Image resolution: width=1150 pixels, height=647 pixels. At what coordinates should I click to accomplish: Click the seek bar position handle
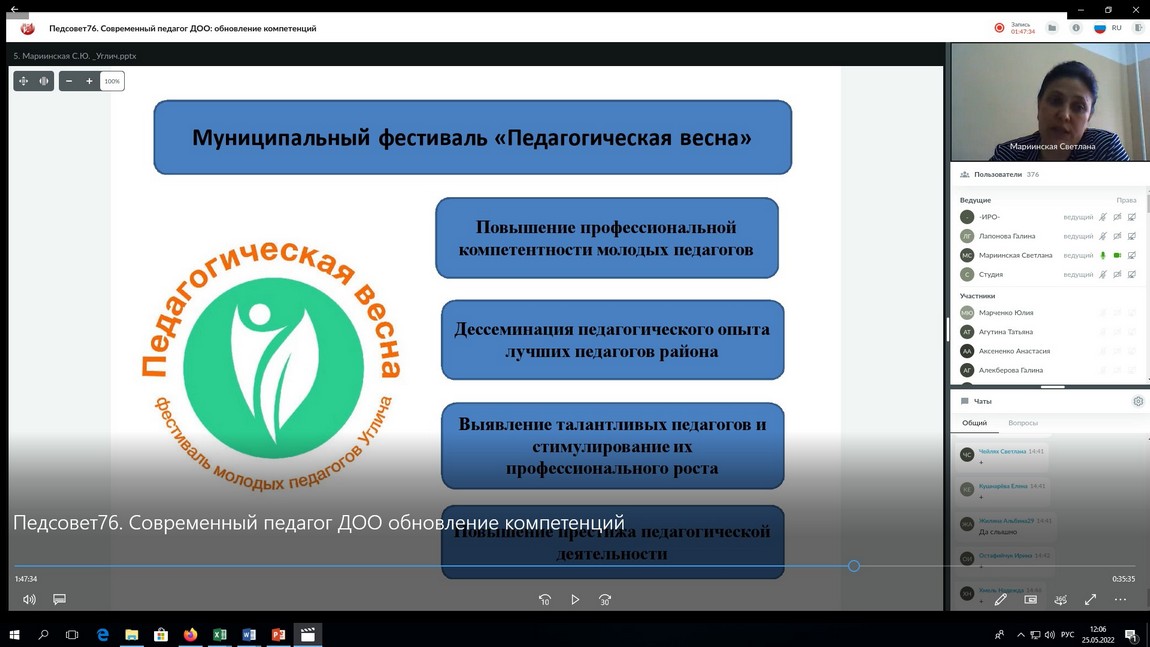click(854, 566)
